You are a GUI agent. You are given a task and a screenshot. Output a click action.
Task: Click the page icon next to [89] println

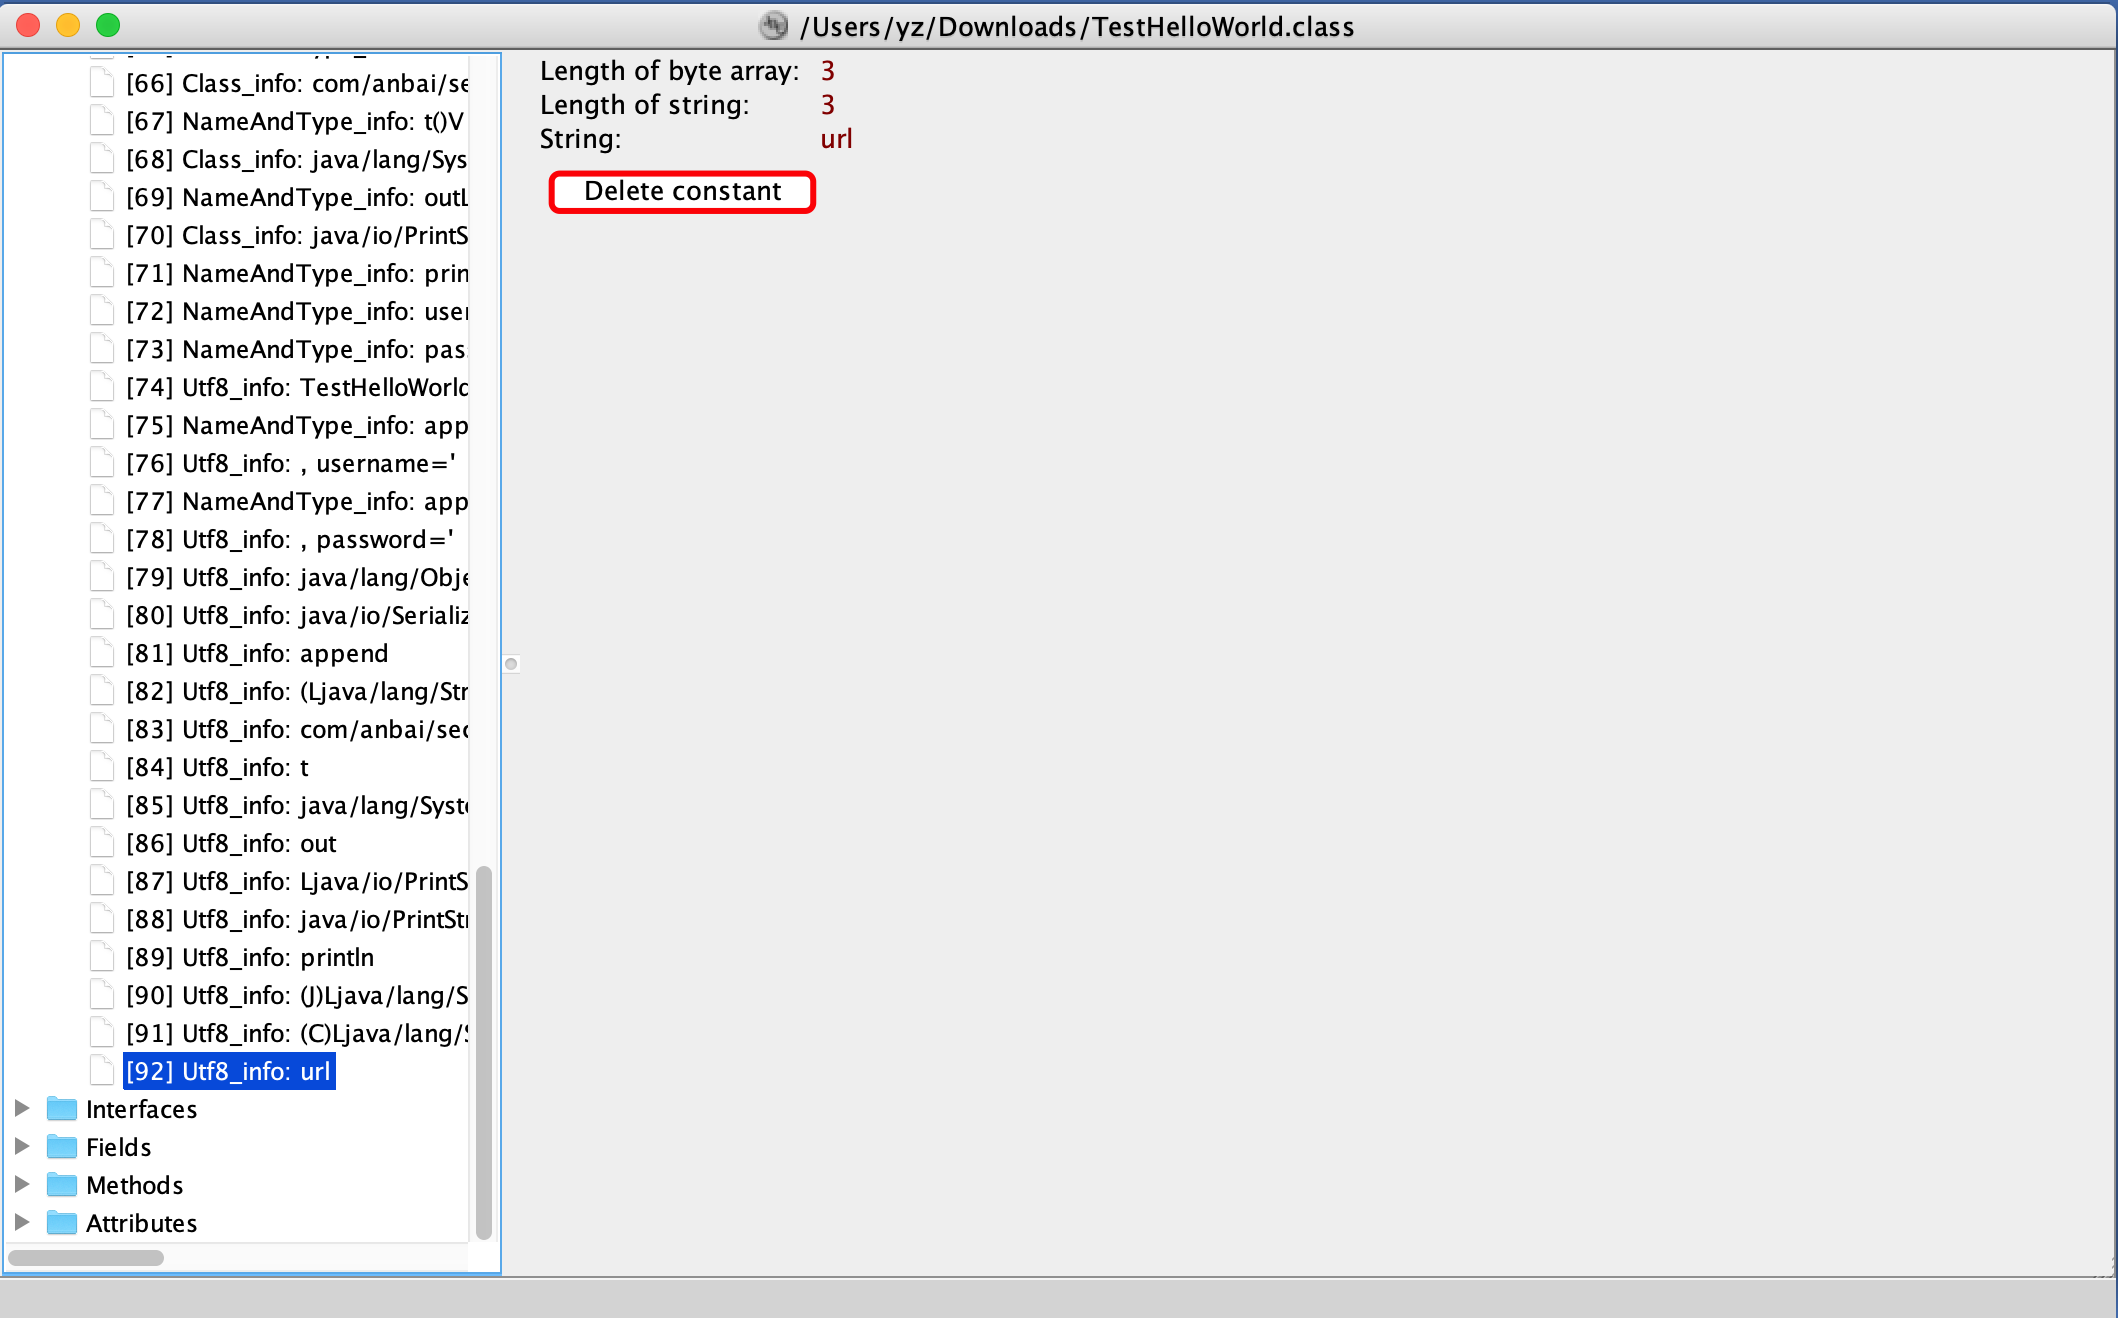click(x=102, y=957)
